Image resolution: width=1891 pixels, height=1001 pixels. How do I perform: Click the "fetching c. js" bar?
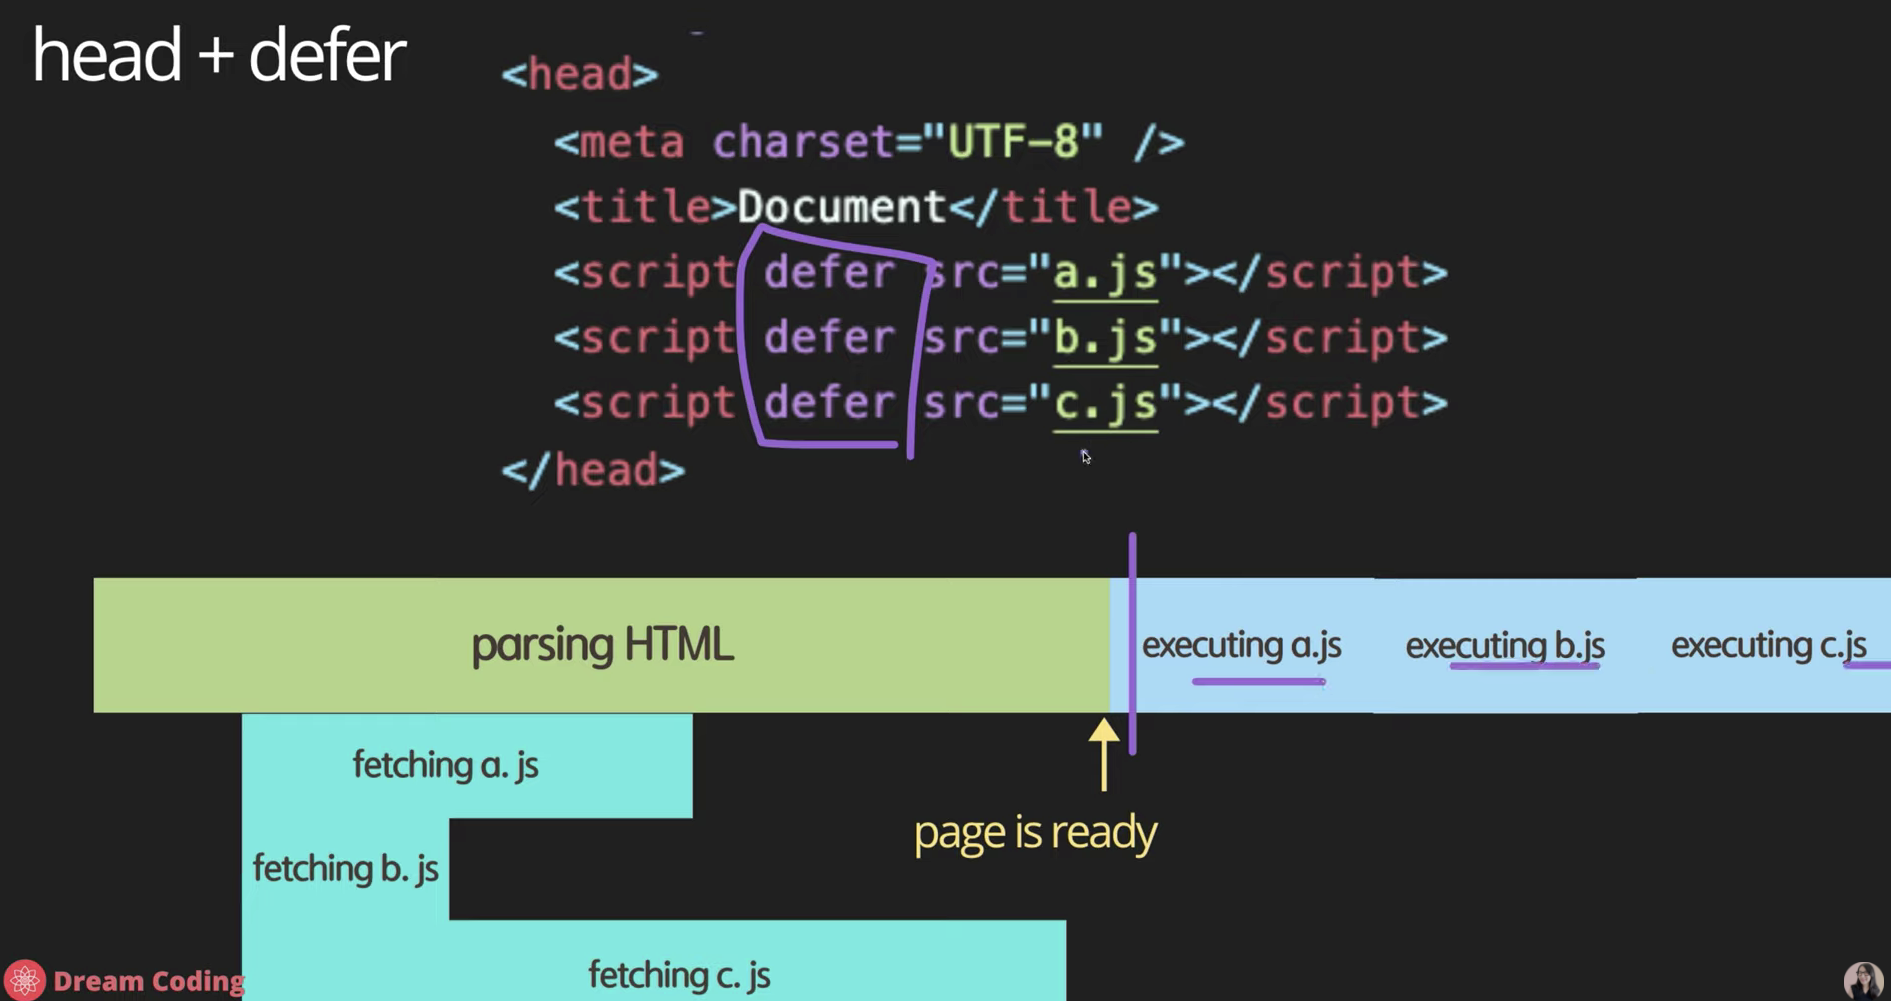pyautogui.click(x=679, y=974)
